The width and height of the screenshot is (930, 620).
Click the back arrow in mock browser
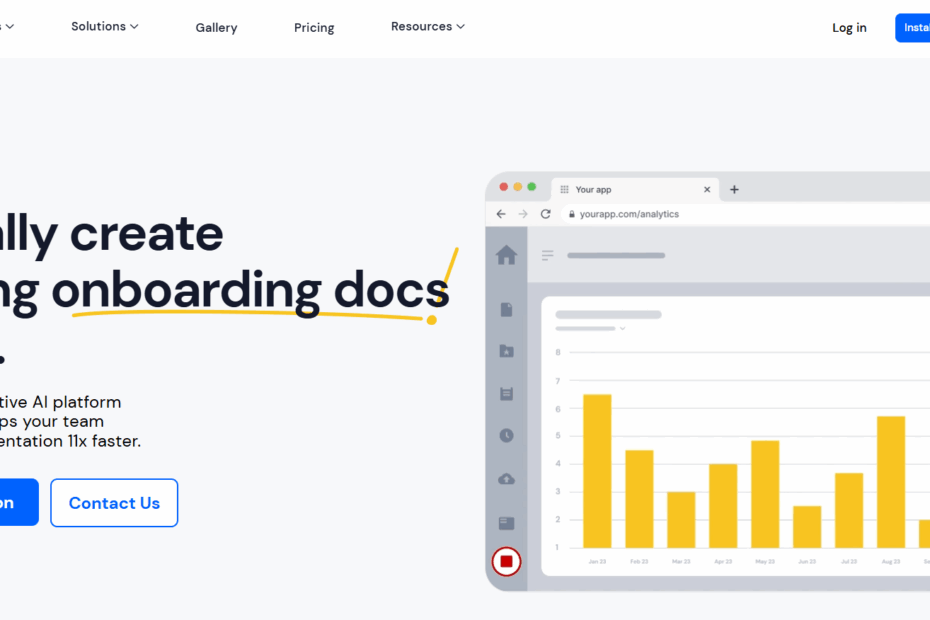pos(501,214)
